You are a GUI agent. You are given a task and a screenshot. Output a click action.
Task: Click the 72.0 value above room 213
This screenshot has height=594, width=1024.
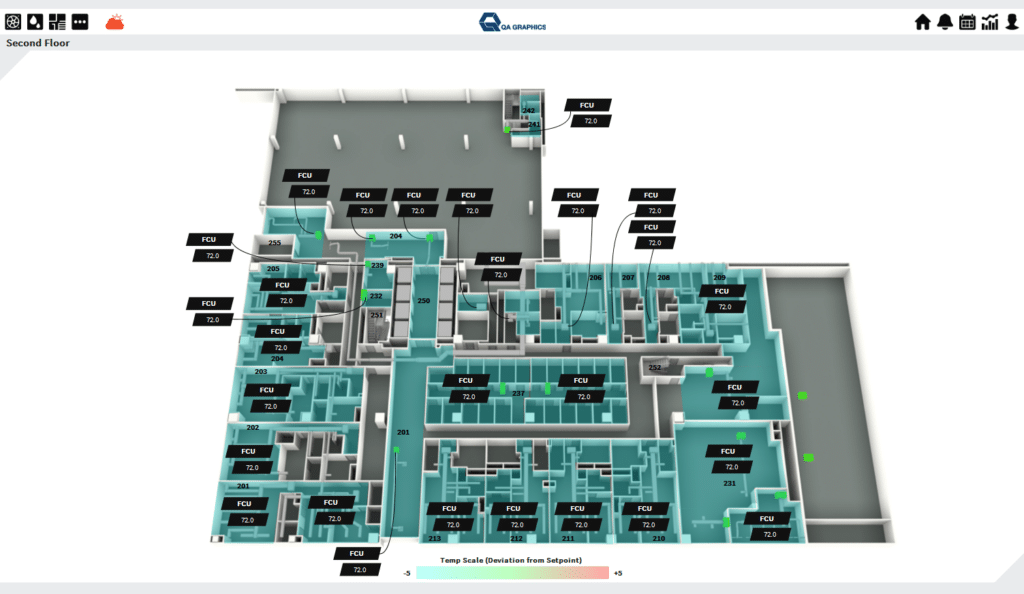pyautogui.click(x=453, y=525)
